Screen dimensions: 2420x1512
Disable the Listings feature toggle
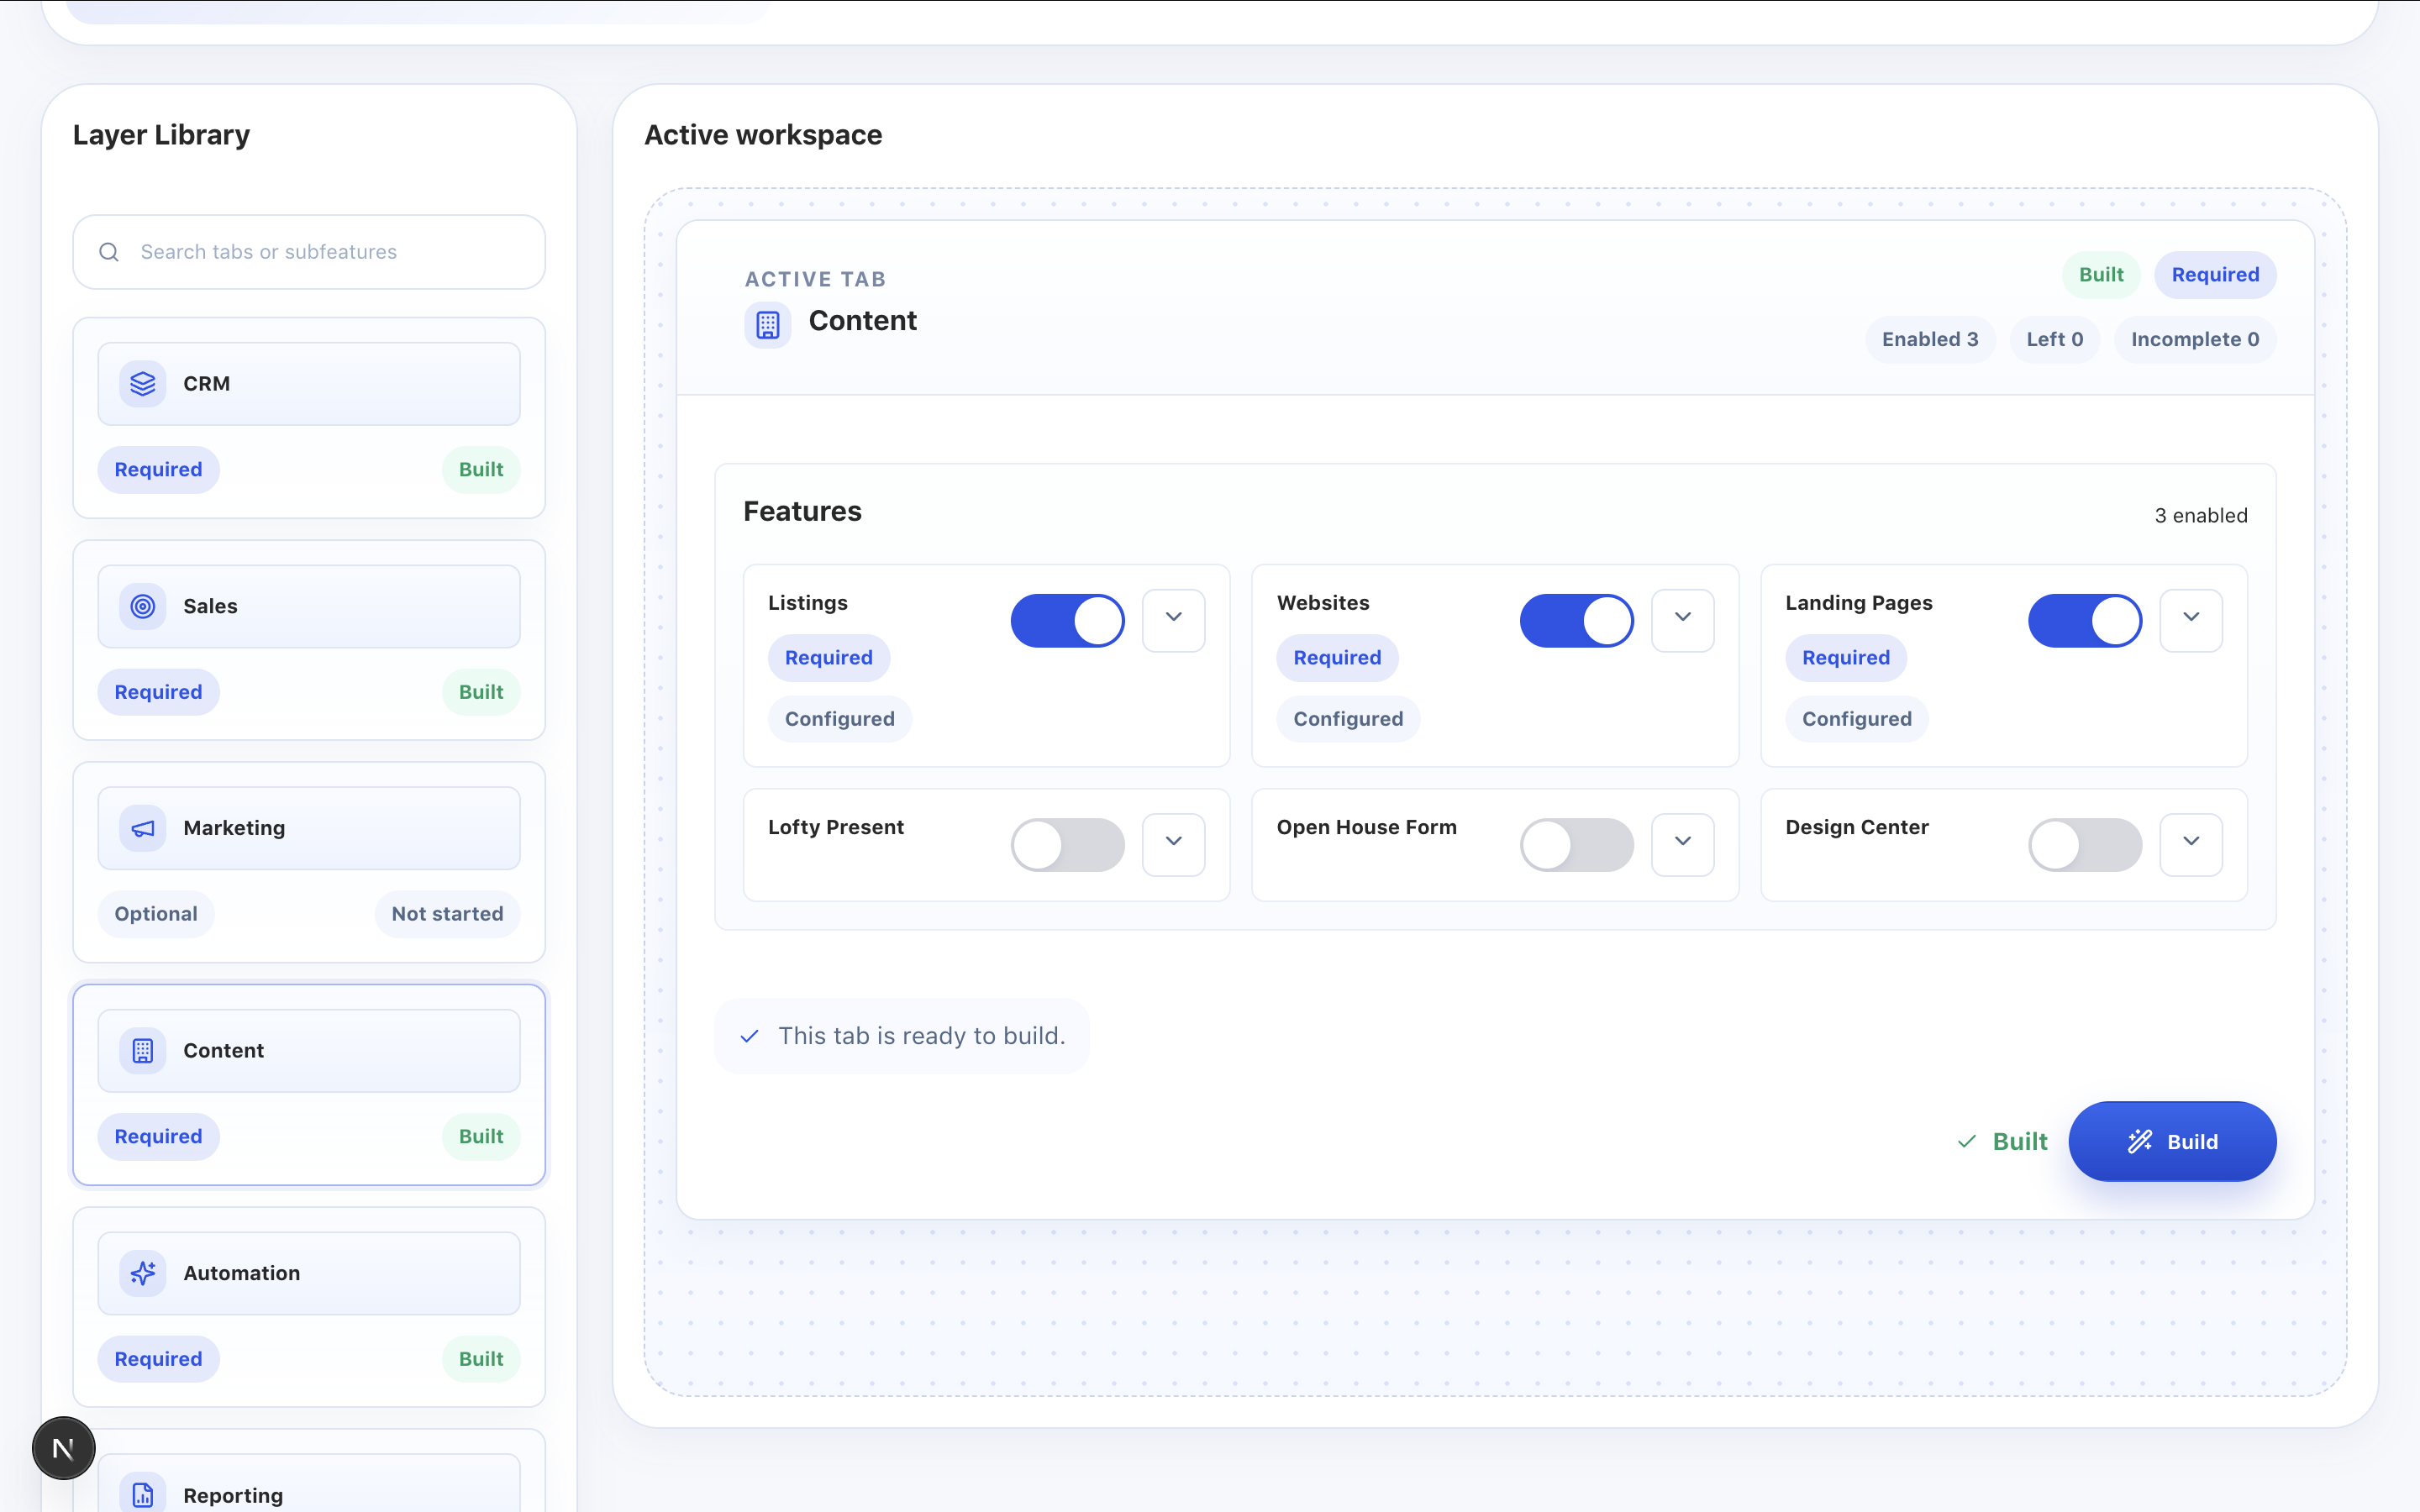1067,620
